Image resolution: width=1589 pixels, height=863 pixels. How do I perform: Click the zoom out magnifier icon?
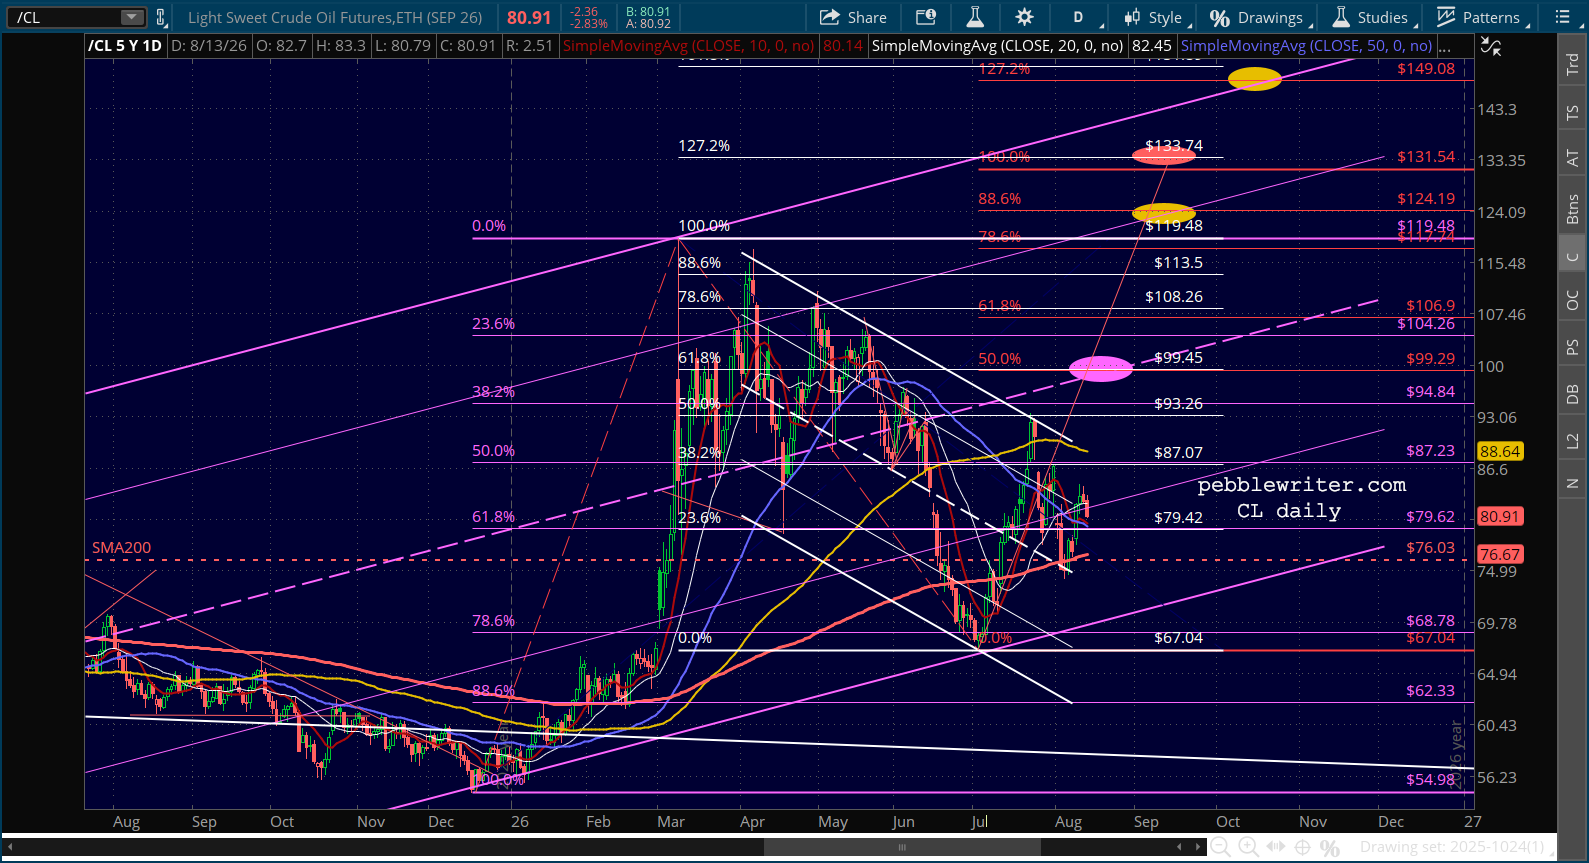1221,847
